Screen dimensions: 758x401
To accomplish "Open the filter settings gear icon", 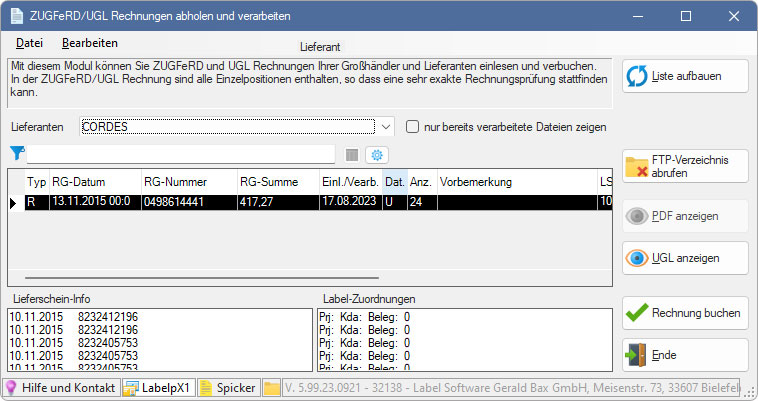I will pos(376,154).
